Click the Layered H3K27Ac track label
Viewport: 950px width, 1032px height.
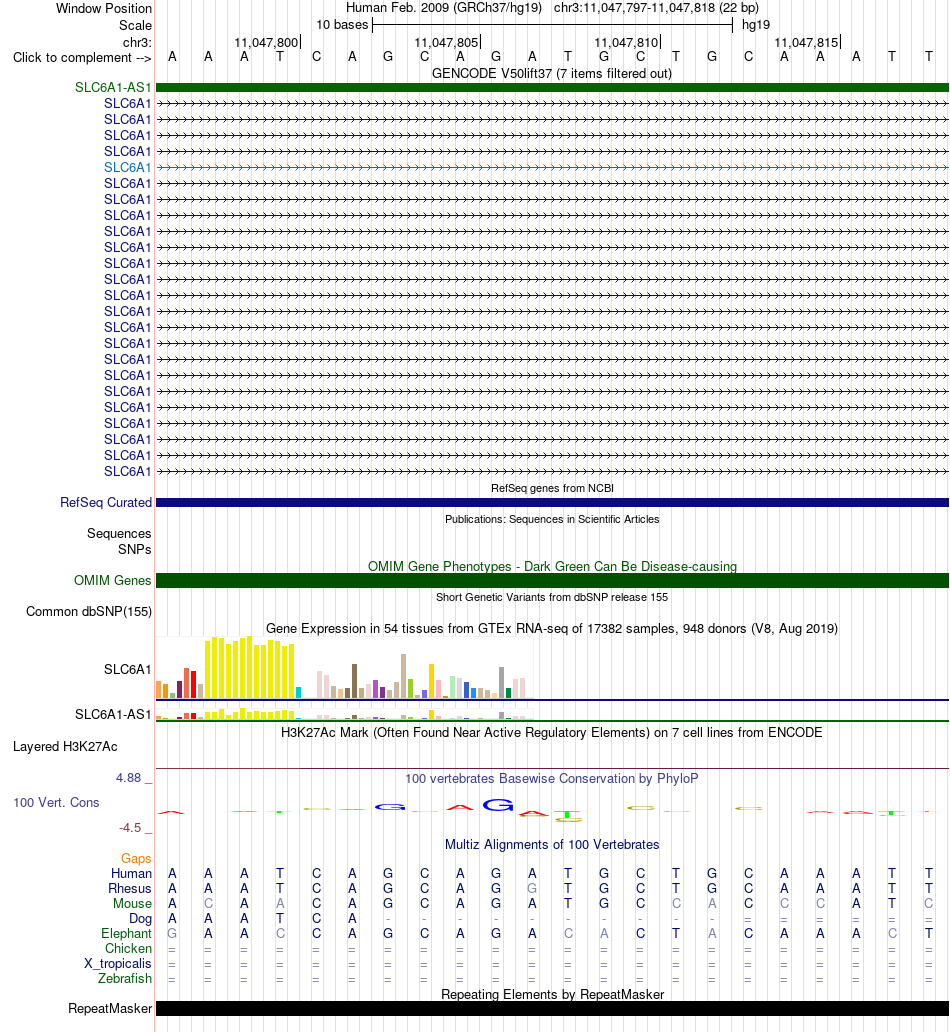[65, 747]
